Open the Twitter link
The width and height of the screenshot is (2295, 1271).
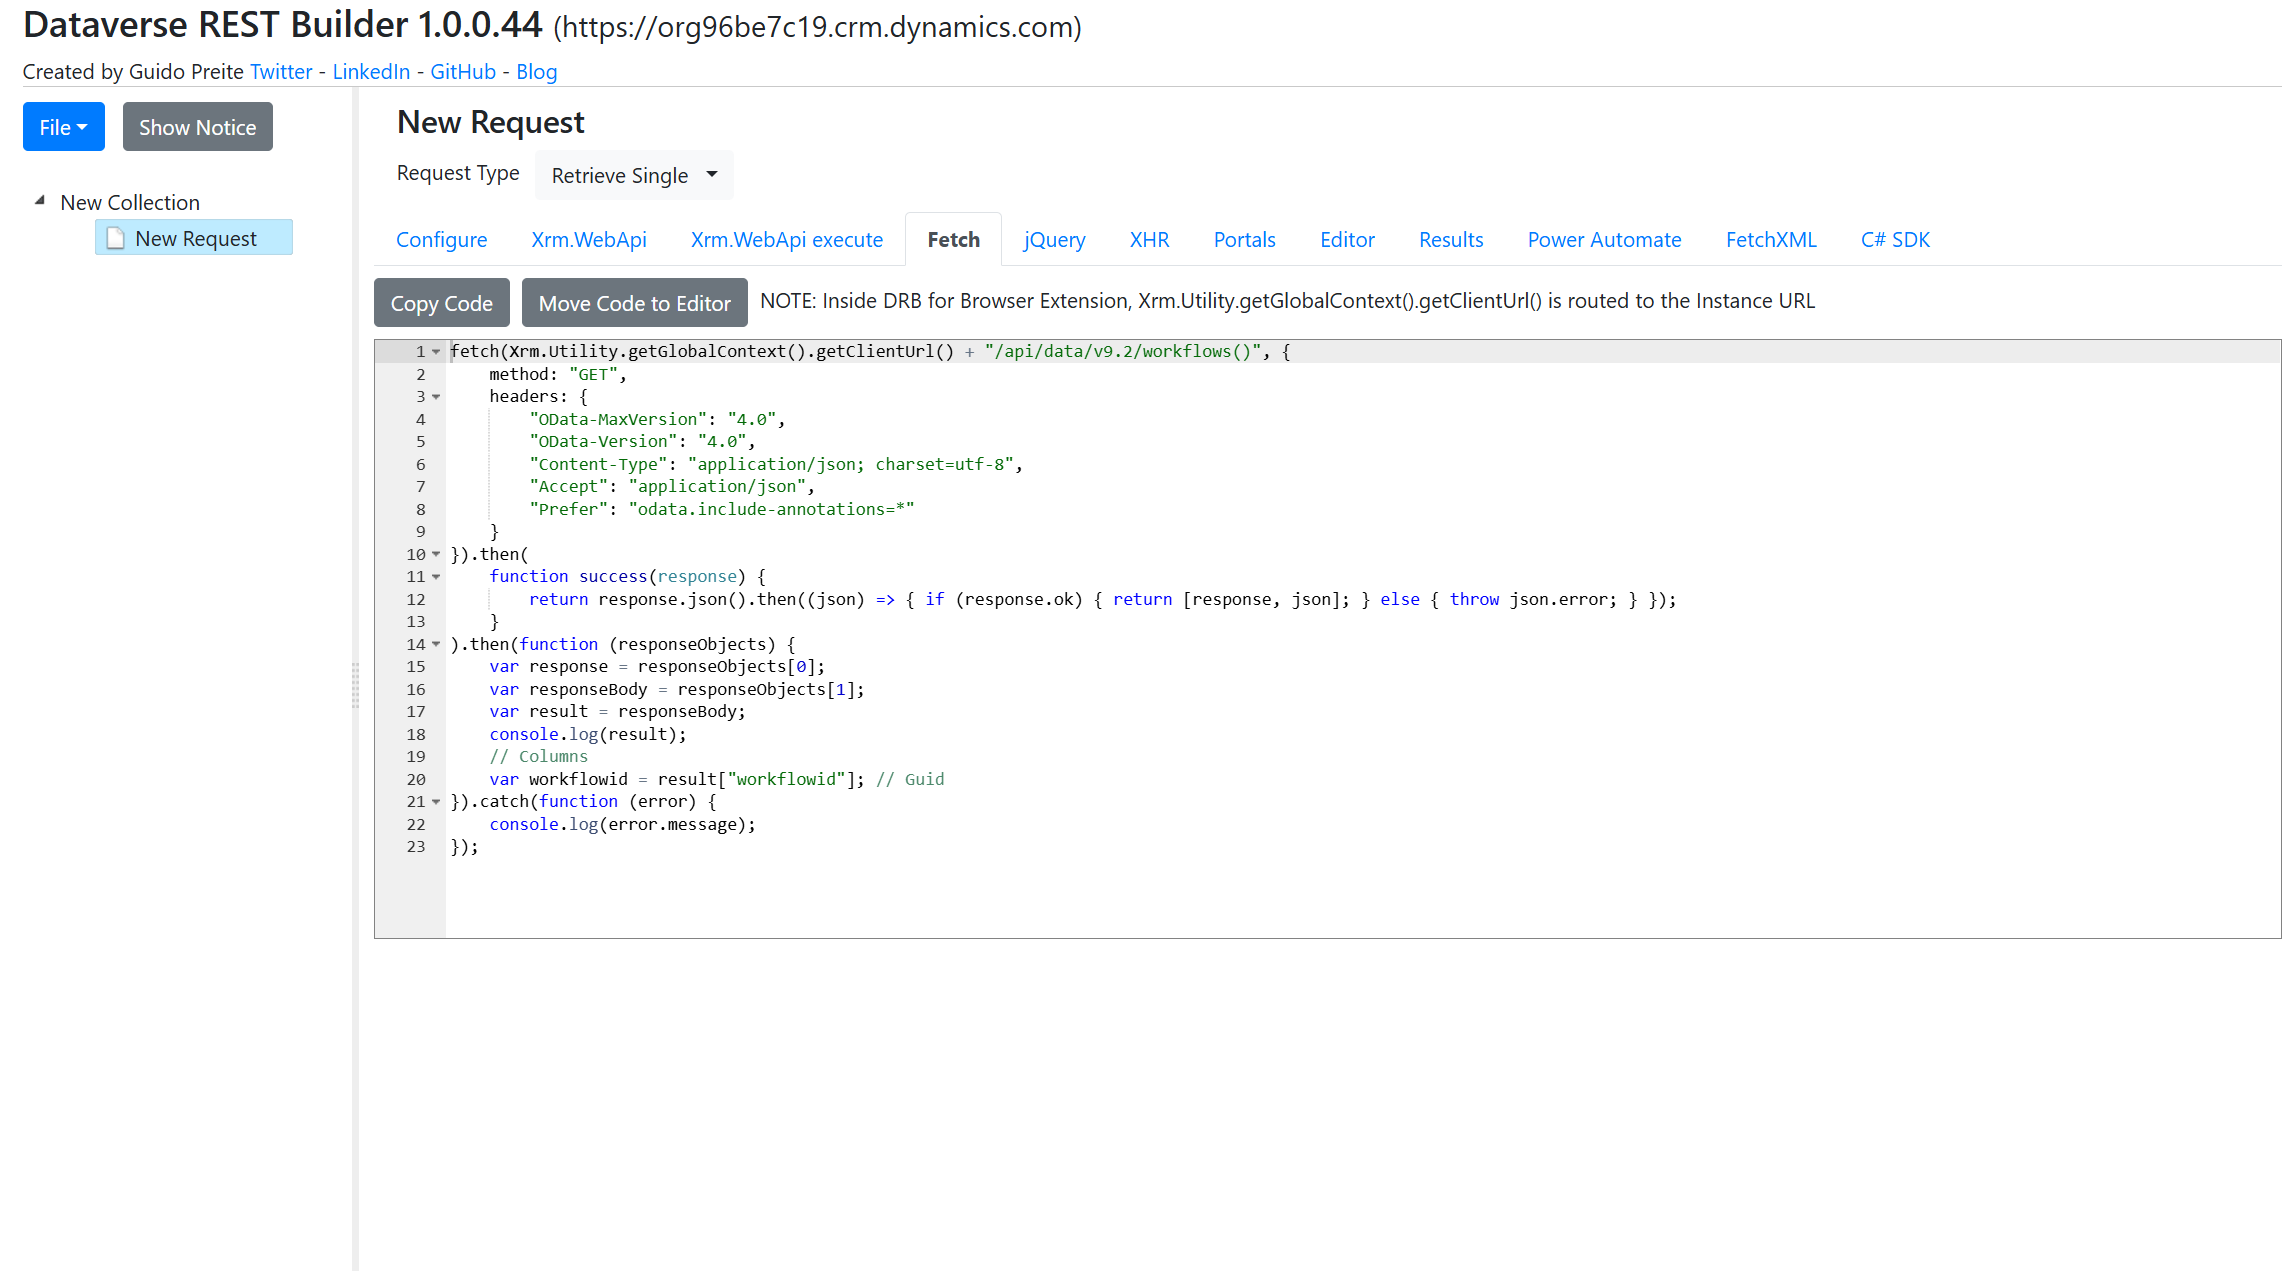click(x=281, y=72)
